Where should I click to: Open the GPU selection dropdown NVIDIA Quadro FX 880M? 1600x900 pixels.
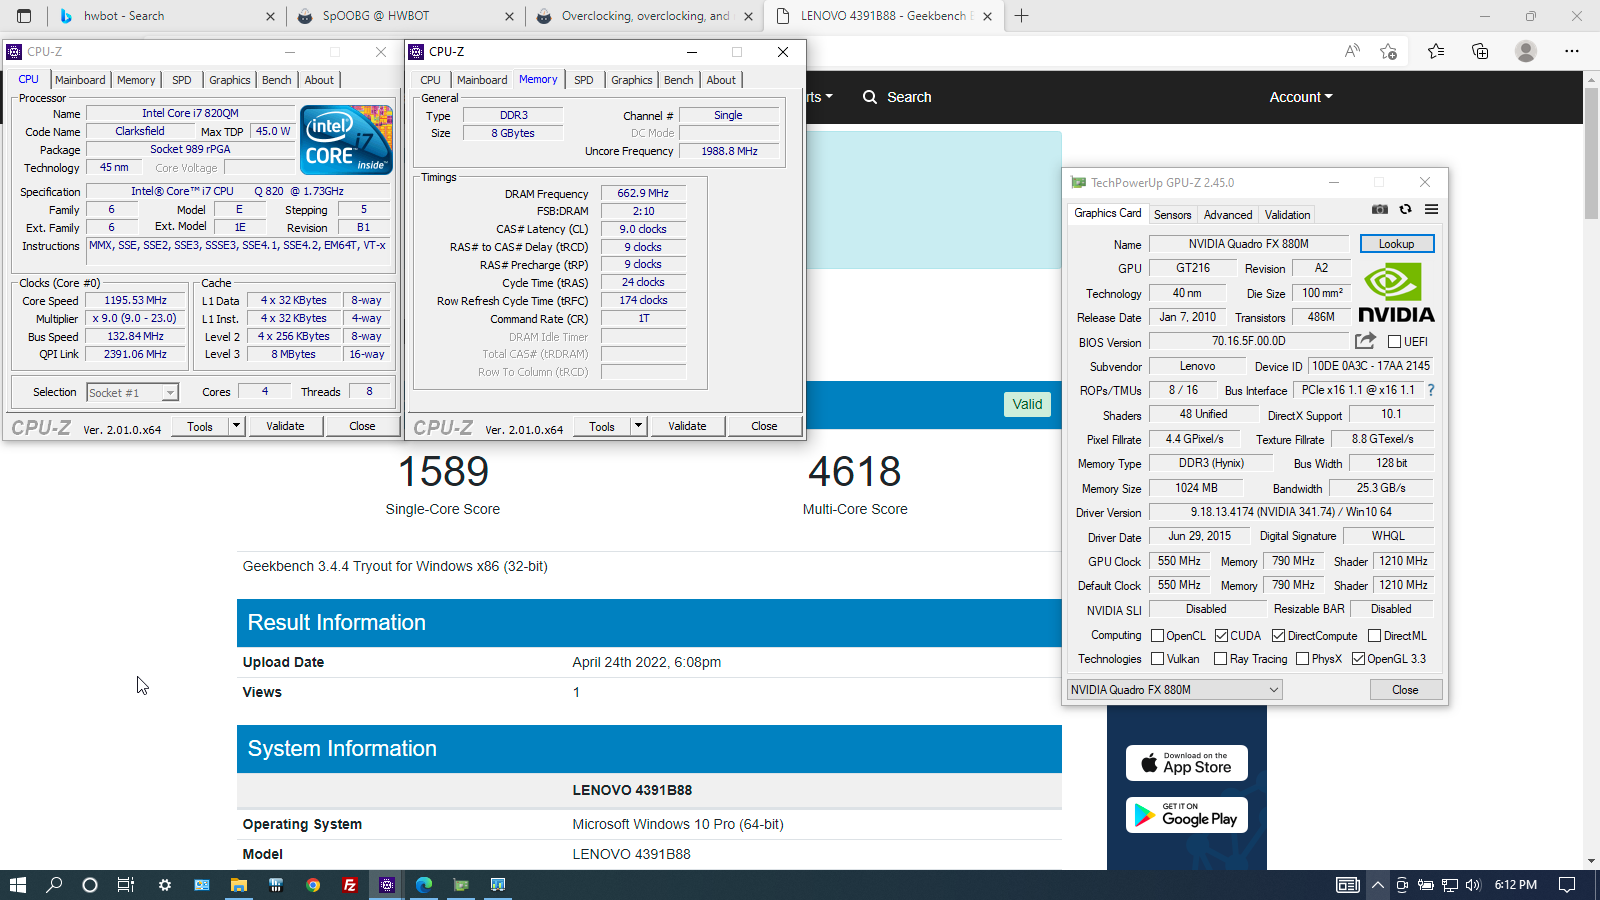1174,690
